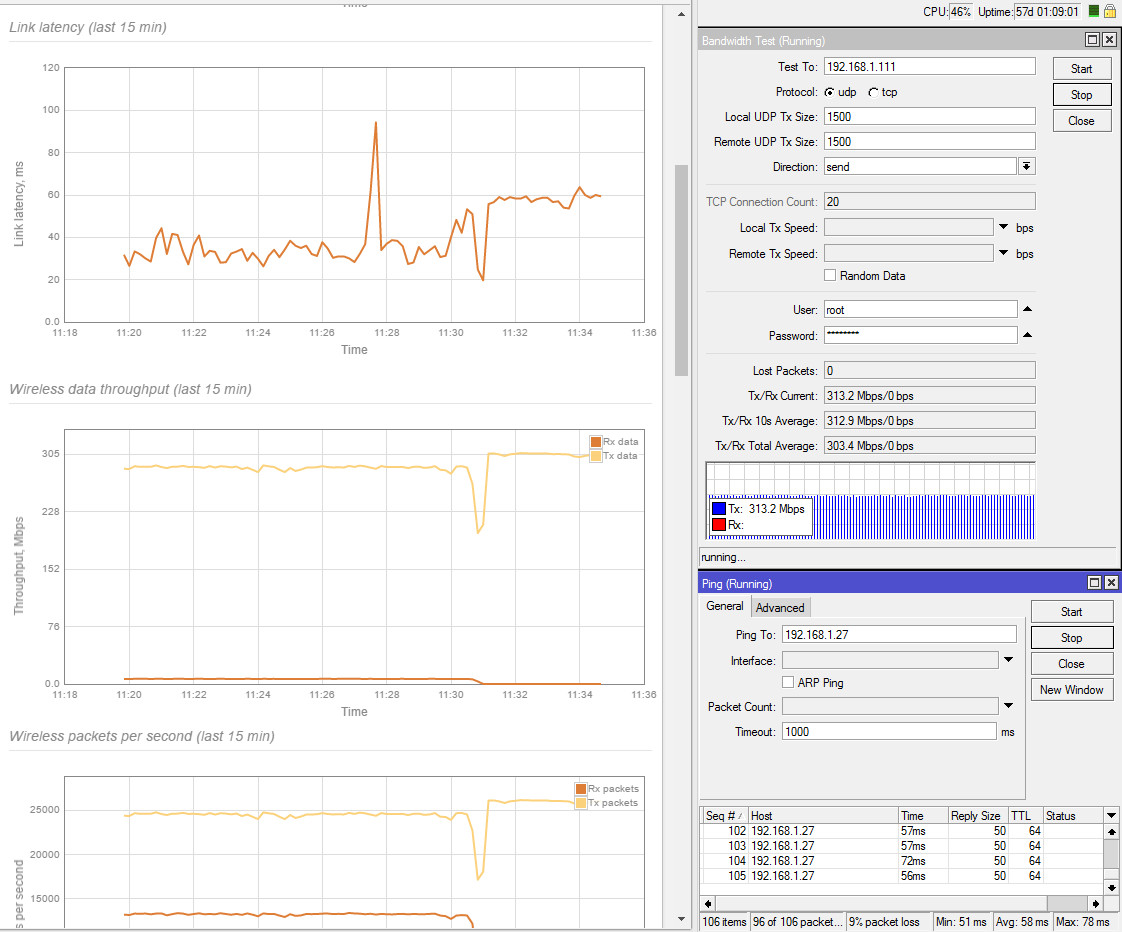Open the Advanced tab in Ping
1122x932 pixels.
click(780, 608)
